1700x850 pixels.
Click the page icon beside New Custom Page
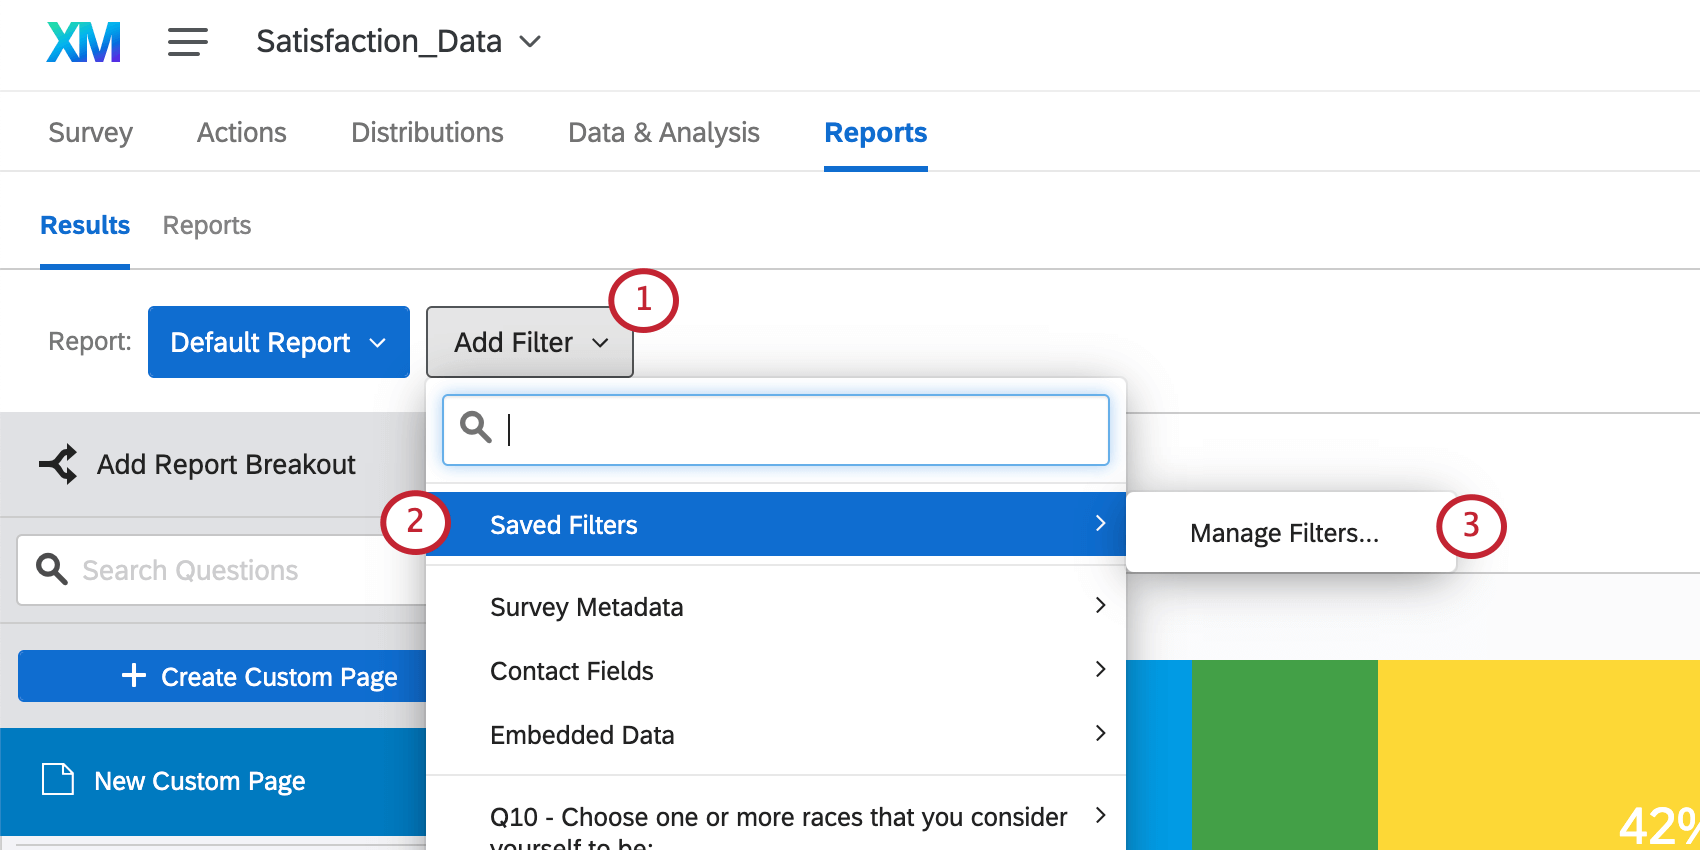coord(58,779)
